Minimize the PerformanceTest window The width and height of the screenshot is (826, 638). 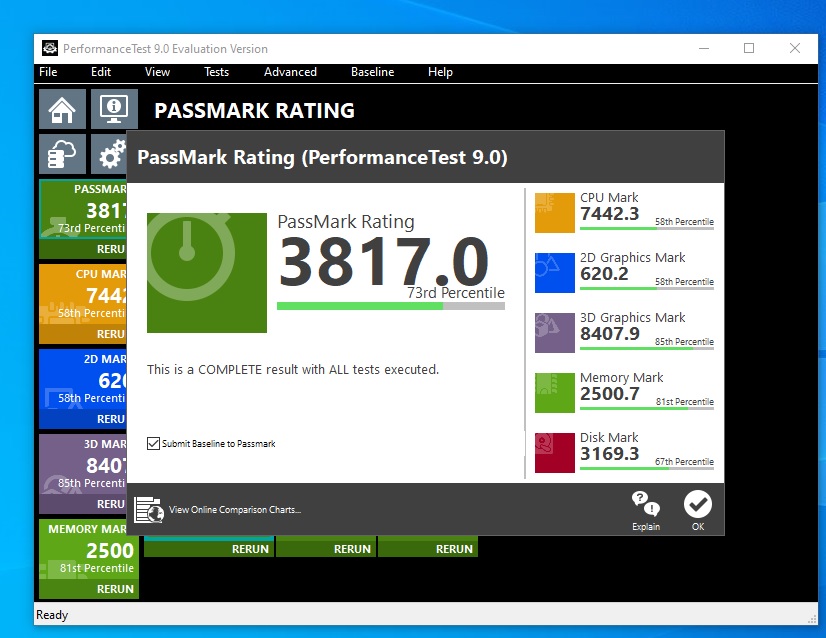tap(704, 48)
